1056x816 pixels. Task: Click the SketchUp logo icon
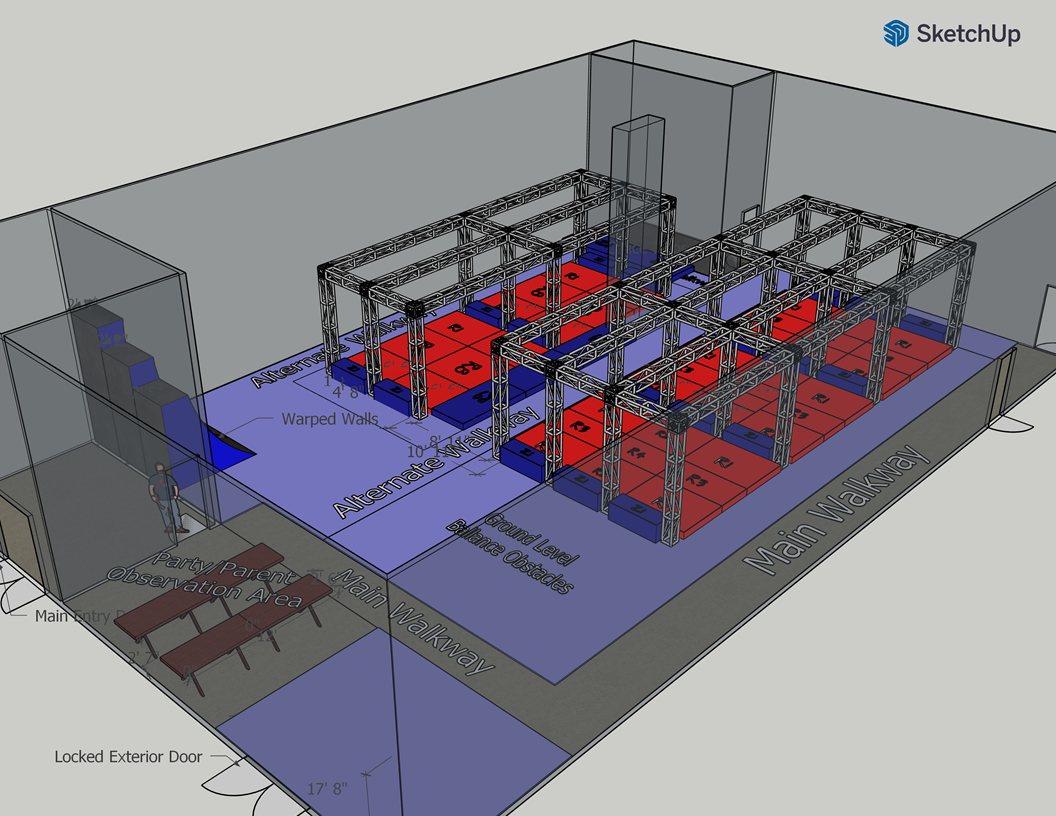click(x=896, y=33)
